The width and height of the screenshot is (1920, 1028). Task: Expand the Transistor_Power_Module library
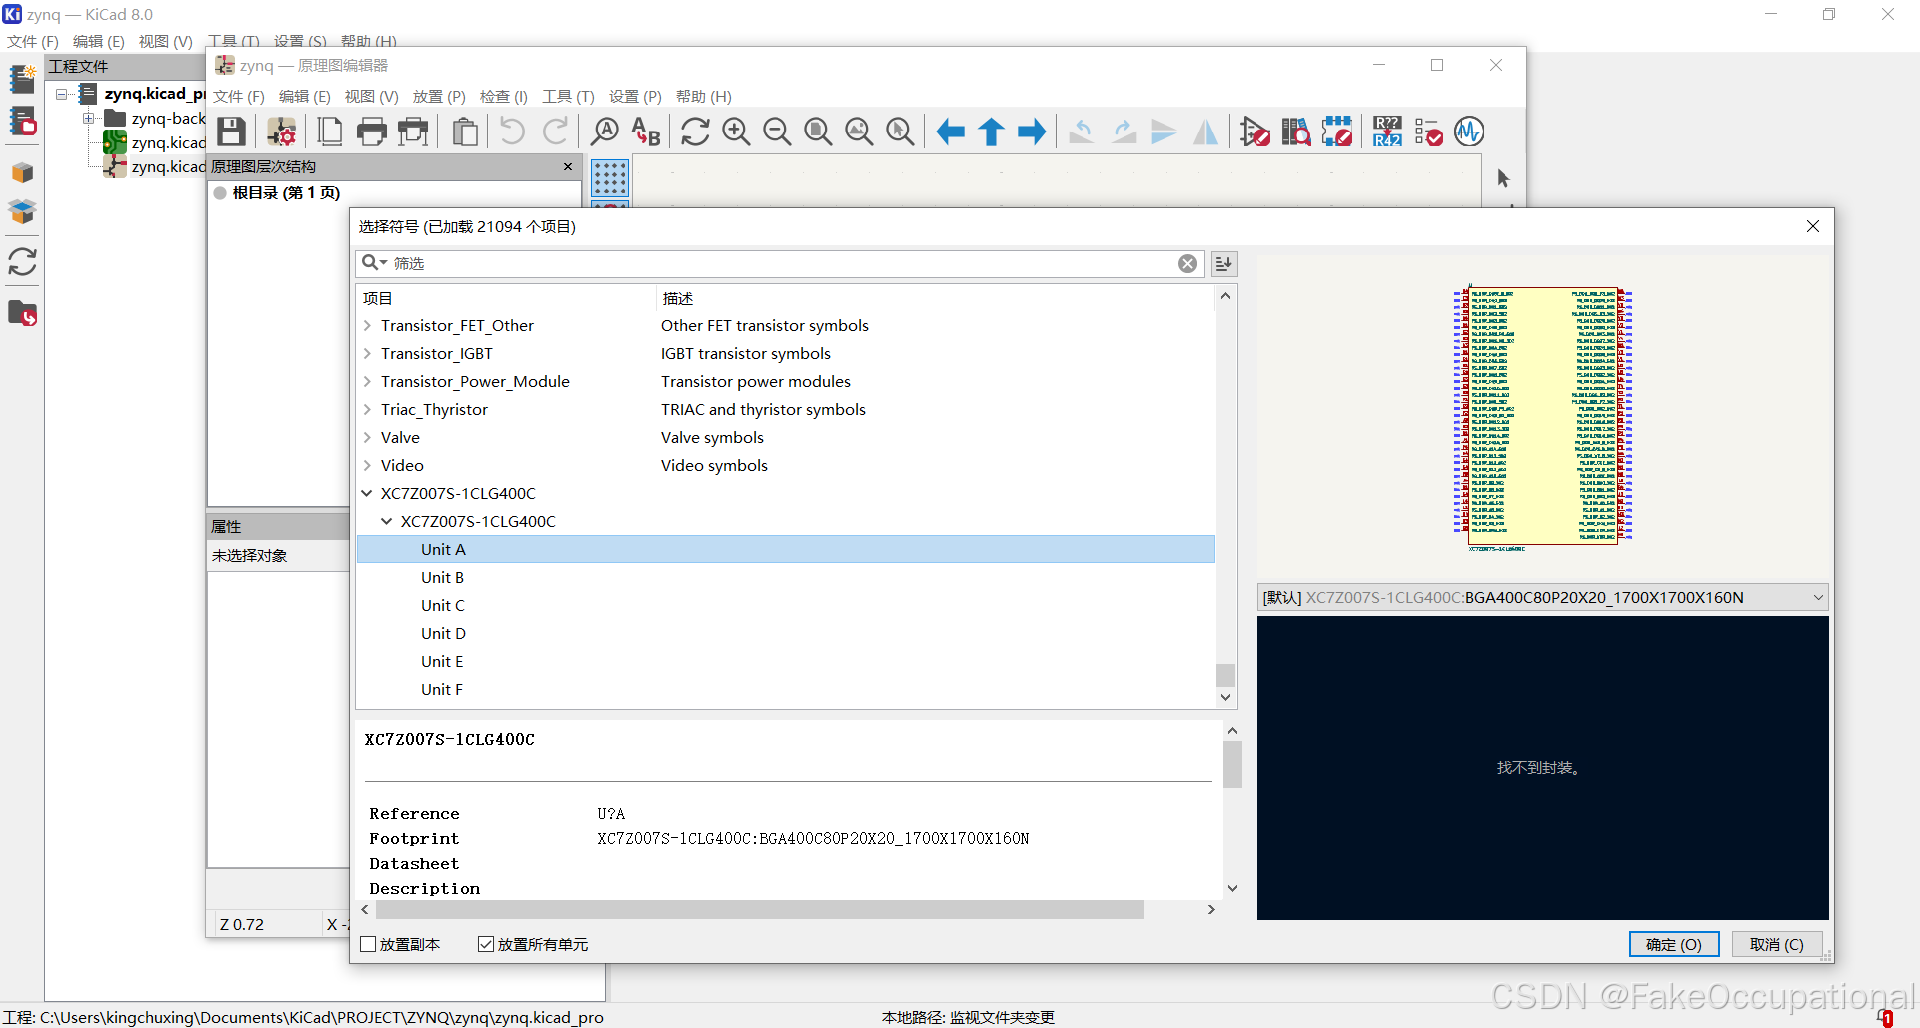[367, 382]
